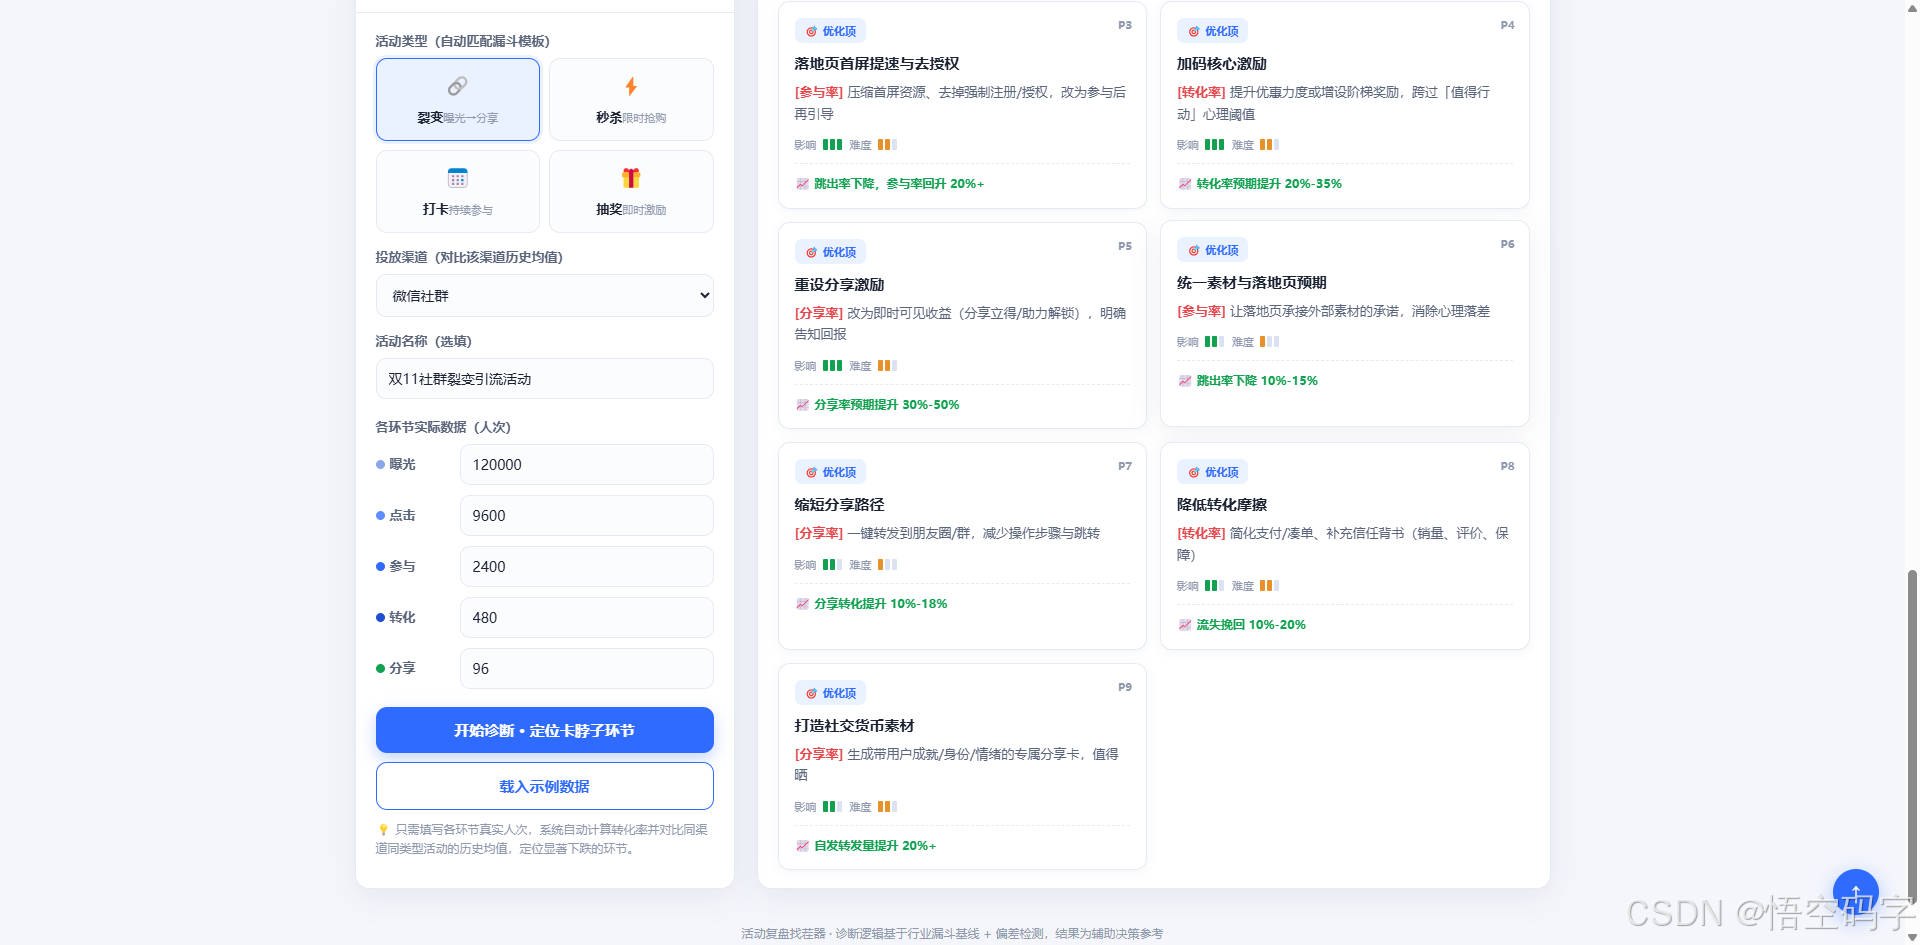Click the 落地页首屏提速与去授权 card title

point(877,64)
